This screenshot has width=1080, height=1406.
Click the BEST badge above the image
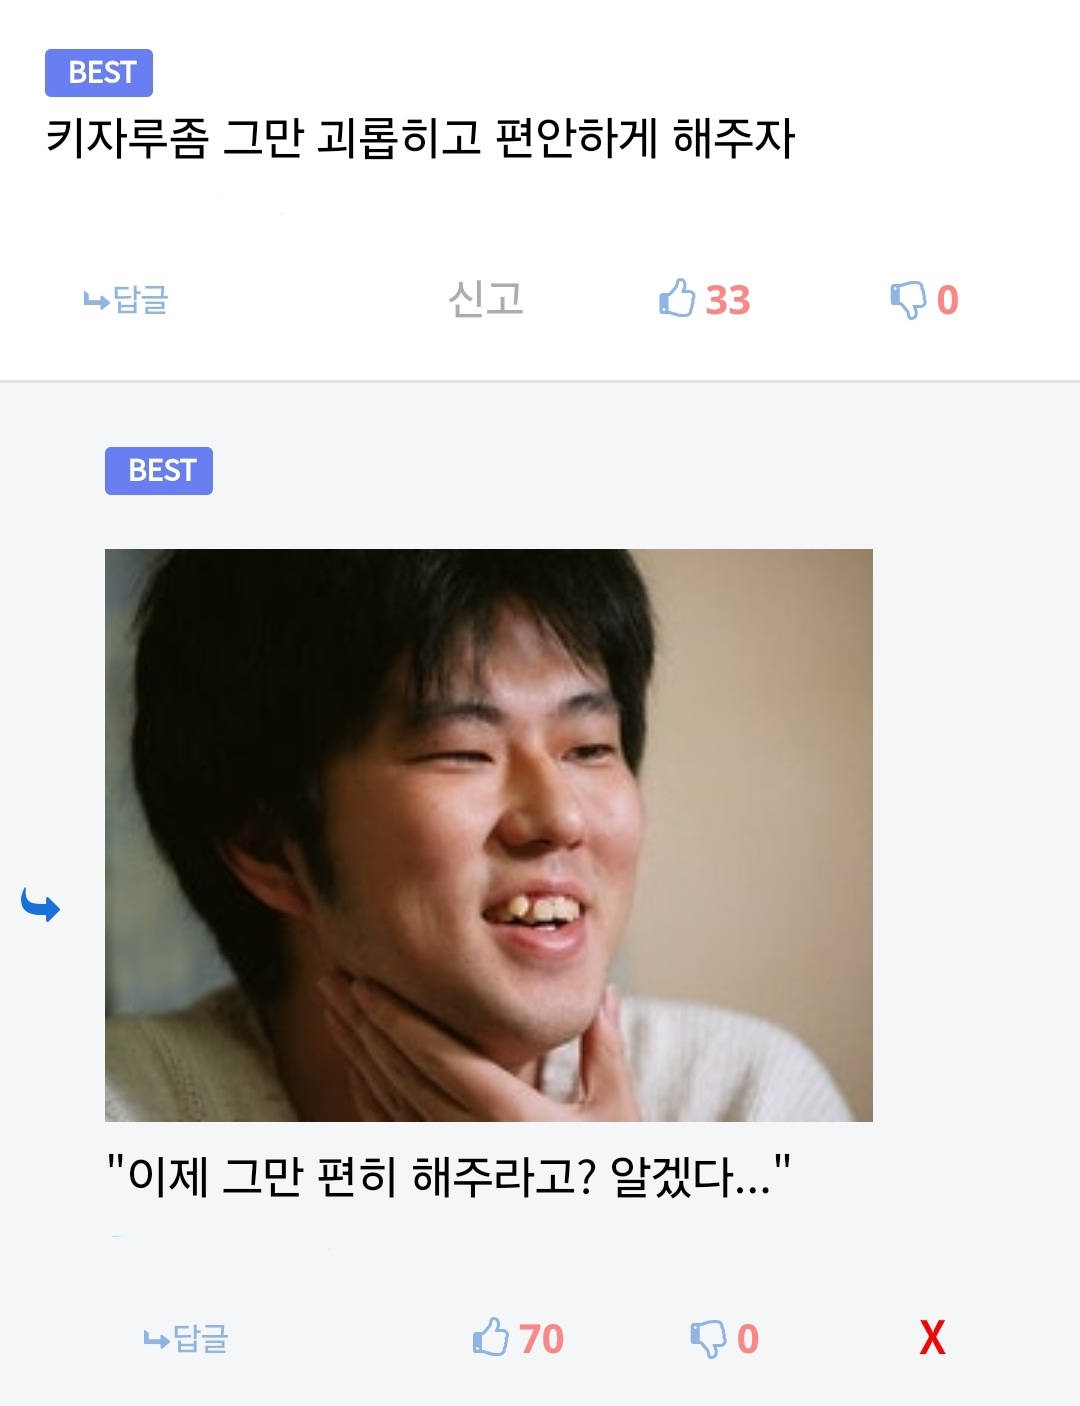tap(159, 471)
